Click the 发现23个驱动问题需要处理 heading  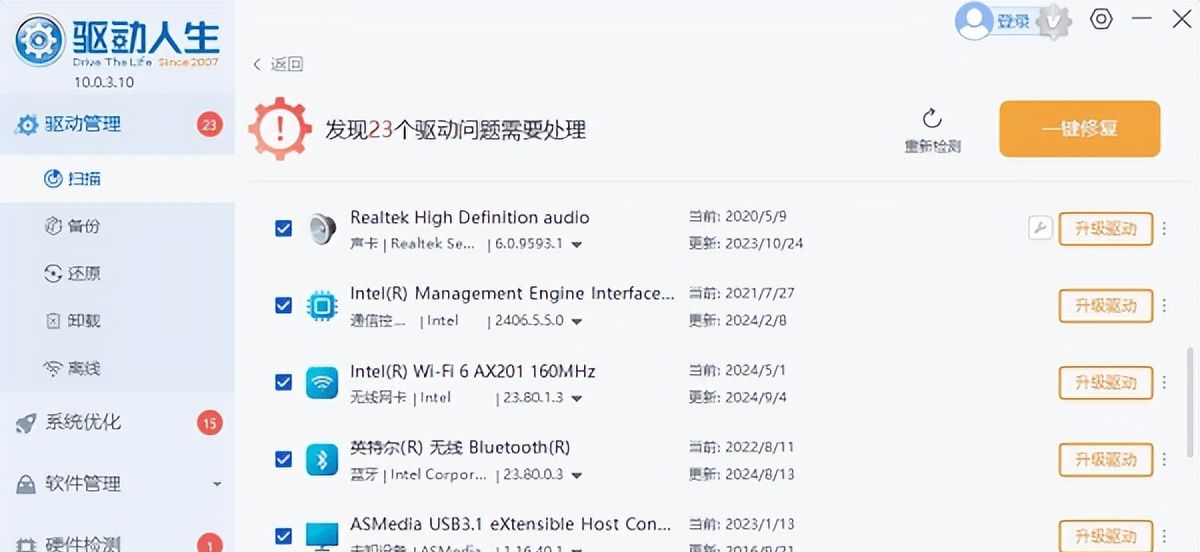pyautogui.click(x=455, y=130)
